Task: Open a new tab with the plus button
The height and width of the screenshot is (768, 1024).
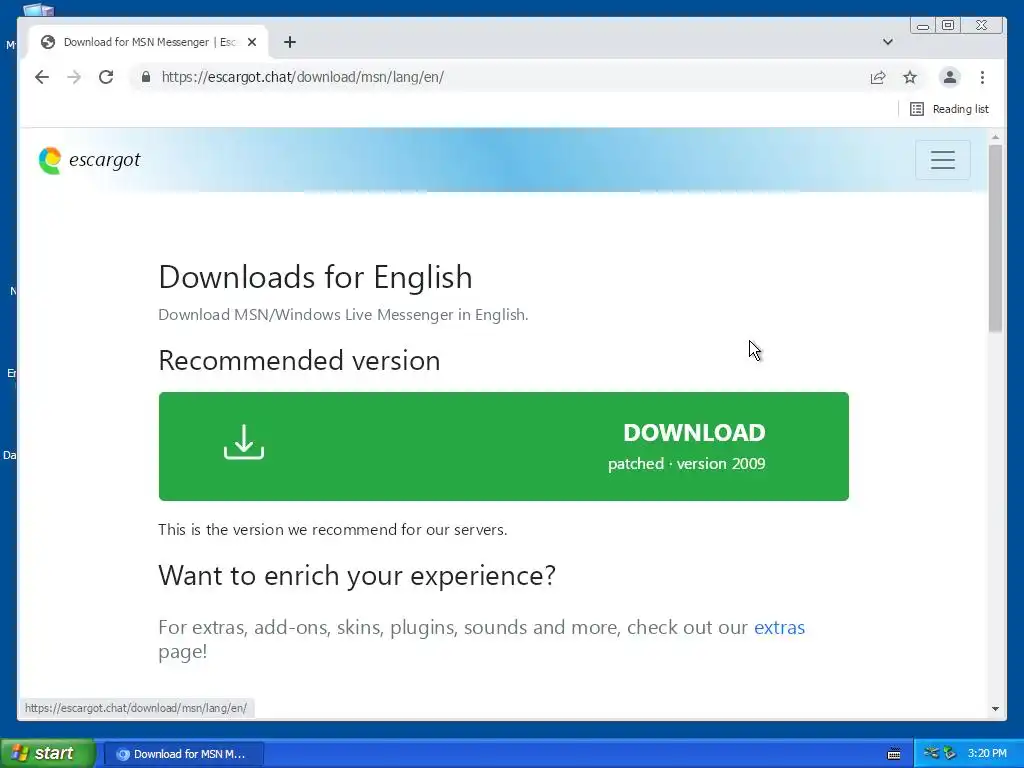Action: (x=290, y=42)
